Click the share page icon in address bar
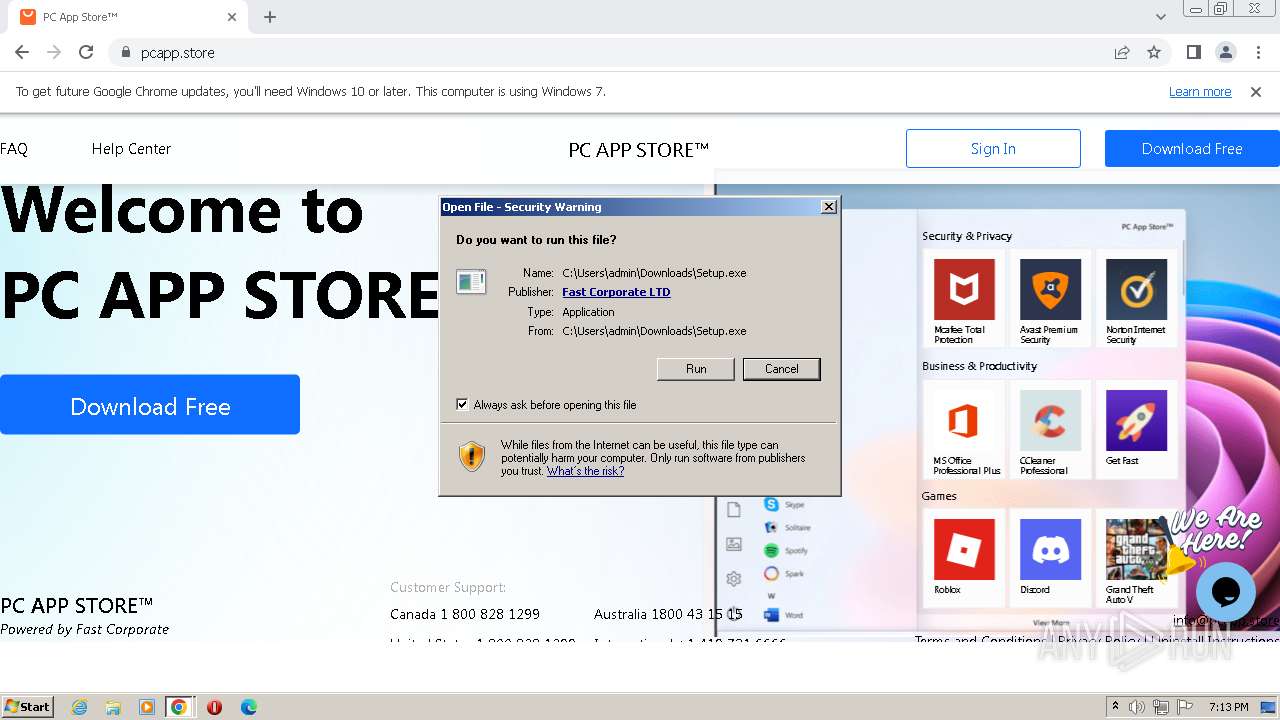This screenshot has width=1280, height=720. 1122,52
